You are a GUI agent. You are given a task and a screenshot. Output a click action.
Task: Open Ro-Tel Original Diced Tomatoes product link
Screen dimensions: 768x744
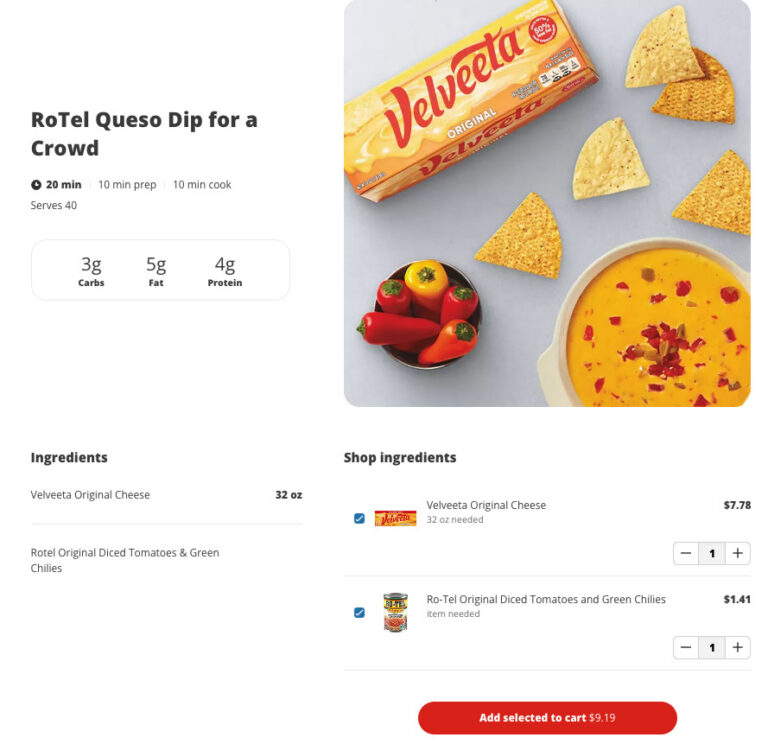(x=546, y=599)
